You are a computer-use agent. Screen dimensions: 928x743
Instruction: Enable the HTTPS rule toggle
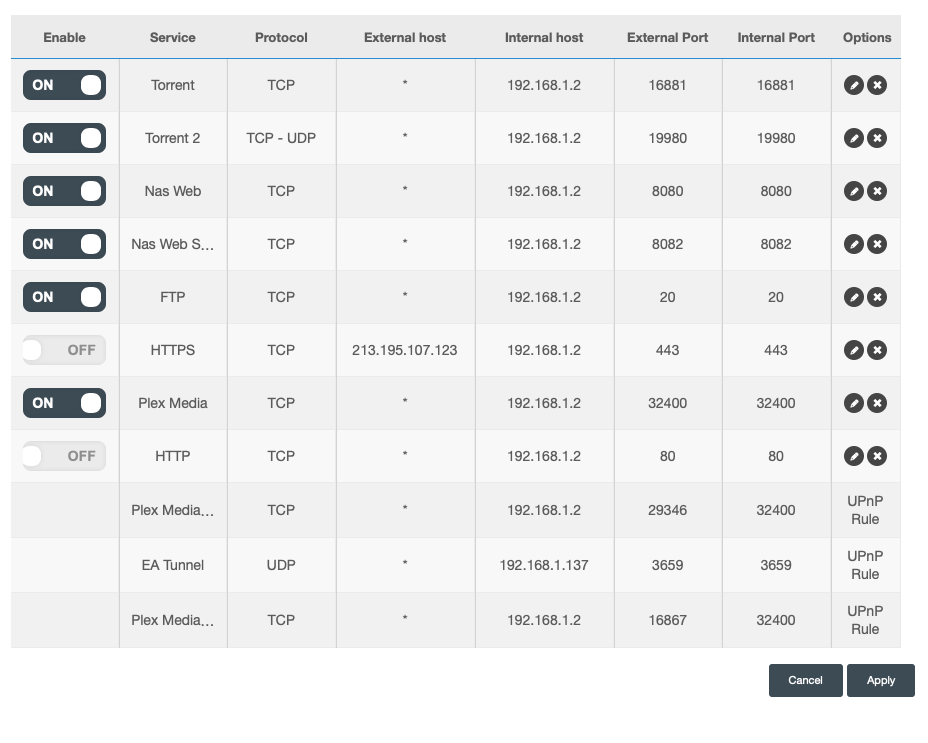point(64,350)
